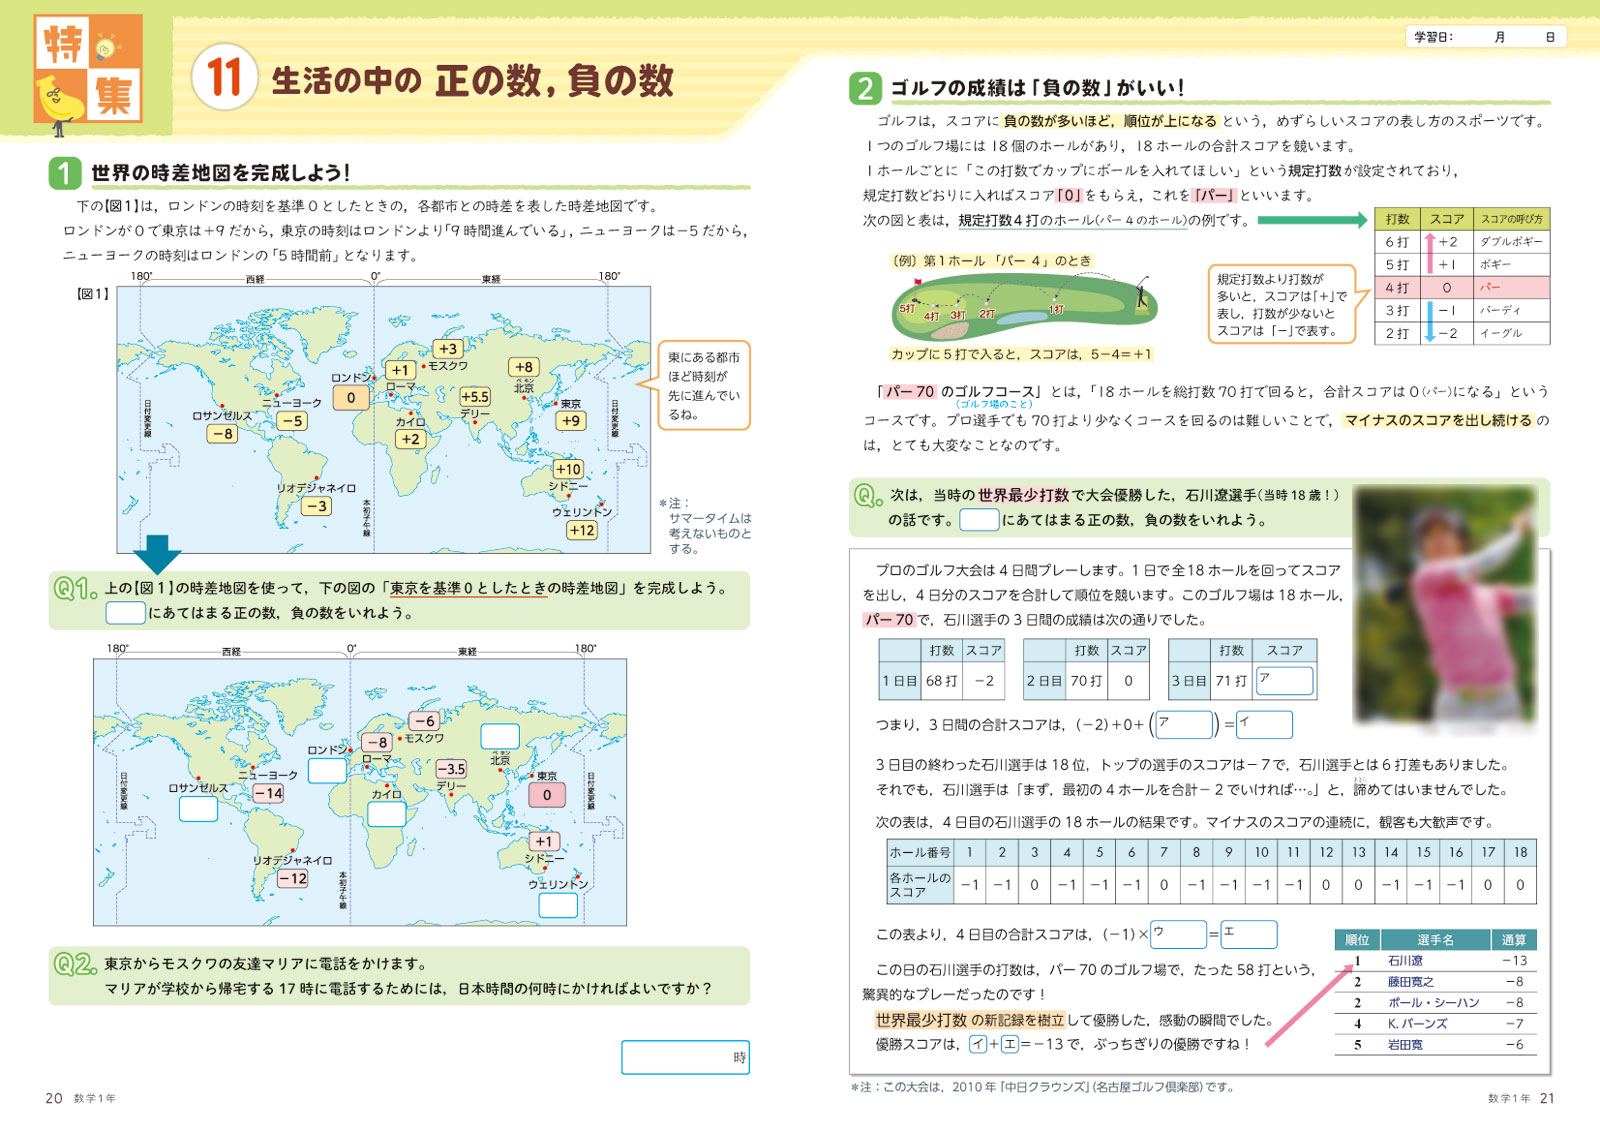Click the highlighted text 世界最少打数の新記録を樹立

[969, 1020]
